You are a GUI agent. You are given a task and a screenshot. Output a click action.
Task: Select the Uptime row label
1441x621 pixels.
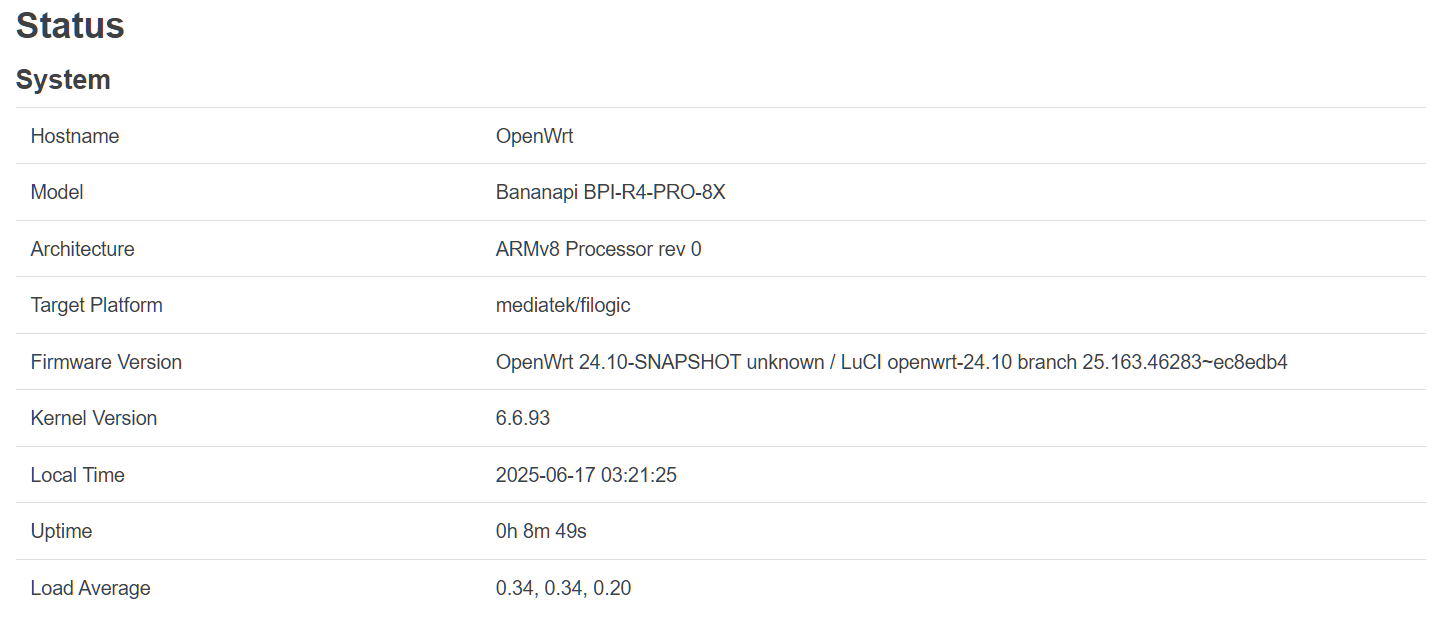click(x=61, y=531)
